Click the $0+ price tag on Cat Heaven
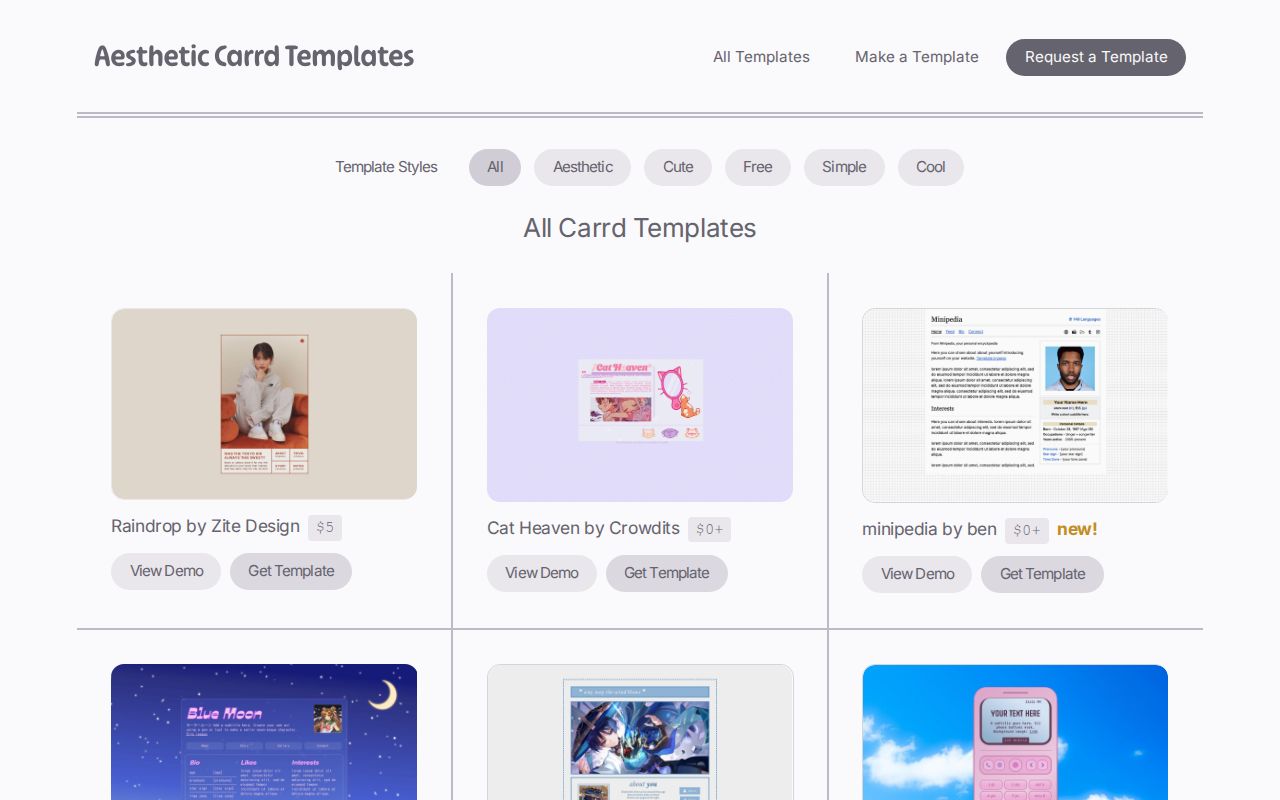The width and height of the screenshot is (1280, 800). pos(709,529)
